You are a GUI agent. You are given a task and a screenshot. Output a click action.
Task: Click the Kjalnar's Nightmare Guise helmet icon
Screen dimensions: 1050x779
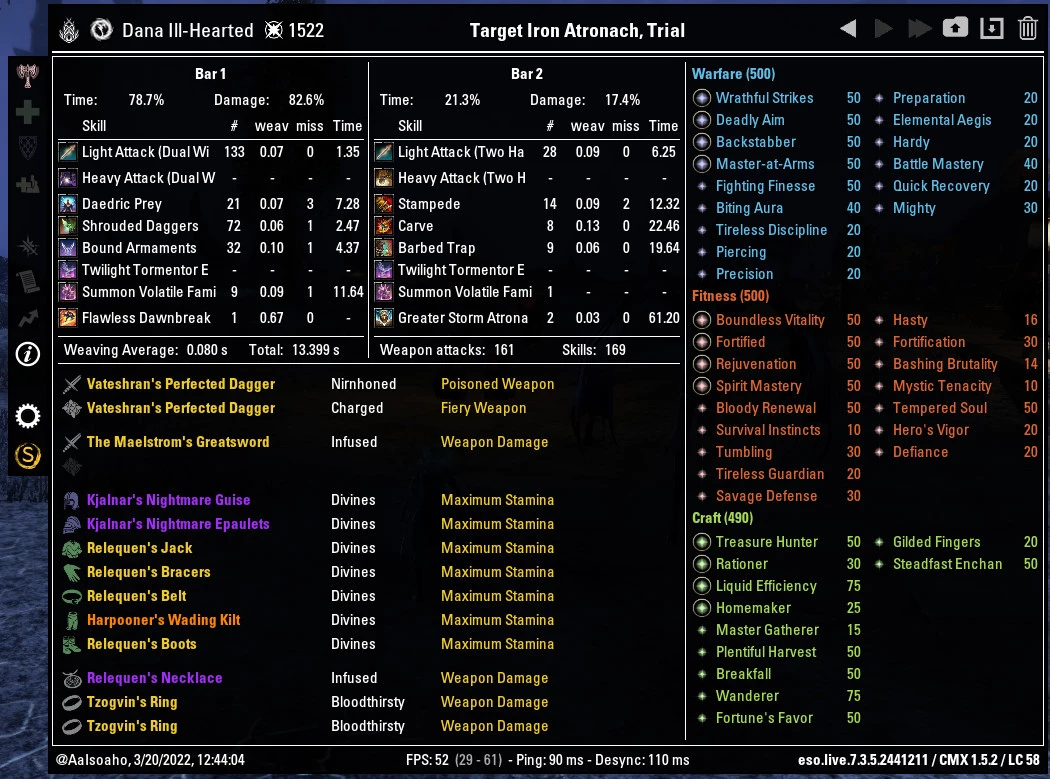pos(72,500)
